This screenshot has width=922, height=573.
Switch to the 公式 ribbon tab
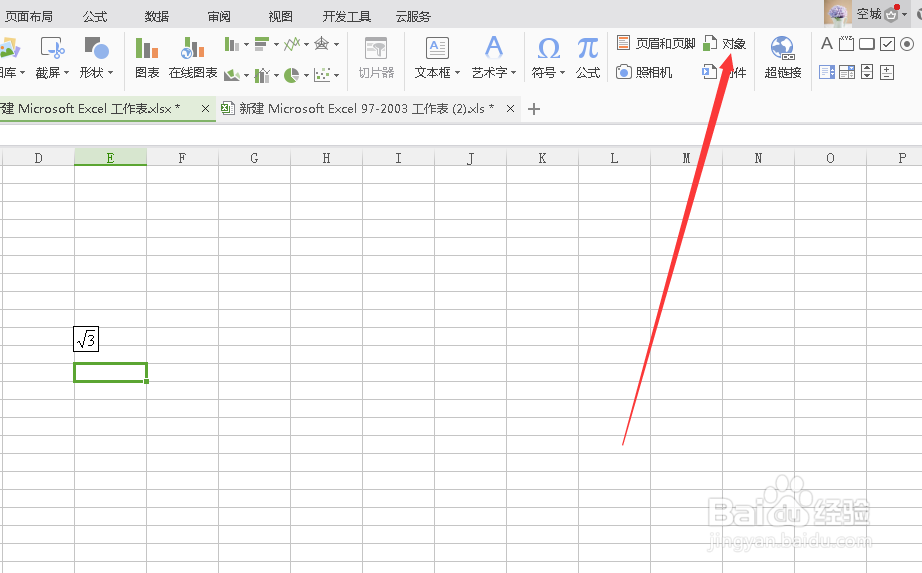(x=95, y=16)
